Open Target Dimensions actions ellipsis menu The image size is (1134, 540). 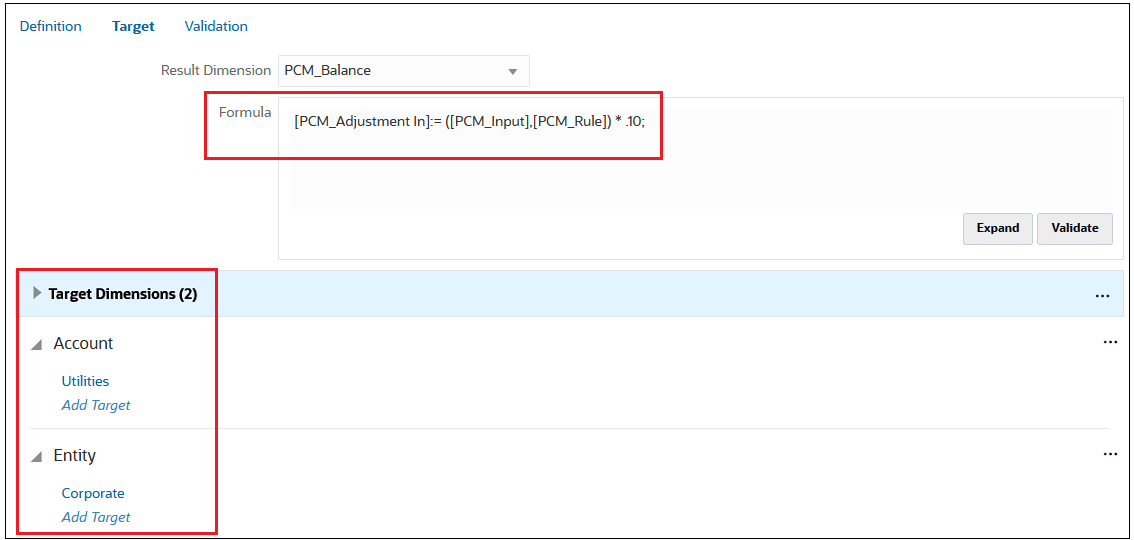point(1102,295)
